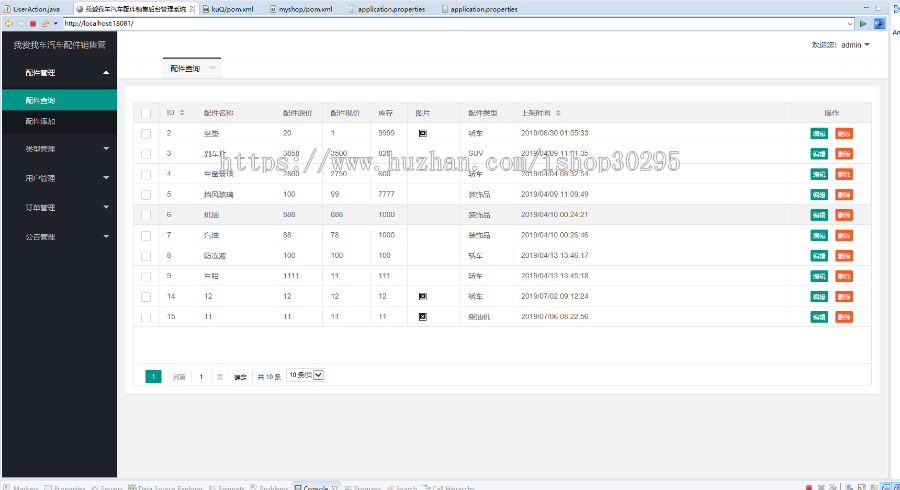Switch to the myshop/pom.xml editor tab
Viewport: 900px width, 490px height.
pyautogui.click(x=301, y=9)
